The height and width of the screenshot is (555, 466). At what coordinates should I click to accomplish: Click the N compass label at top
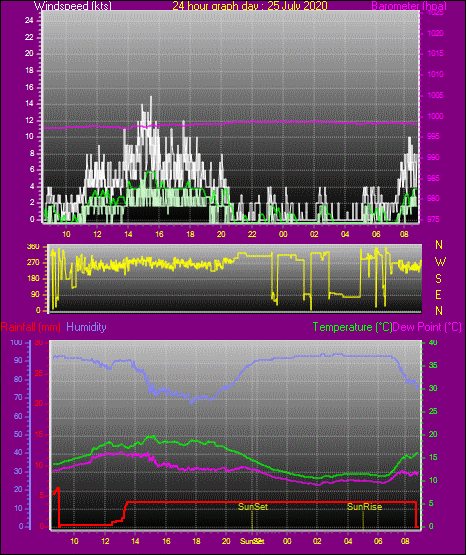point(439,245)
